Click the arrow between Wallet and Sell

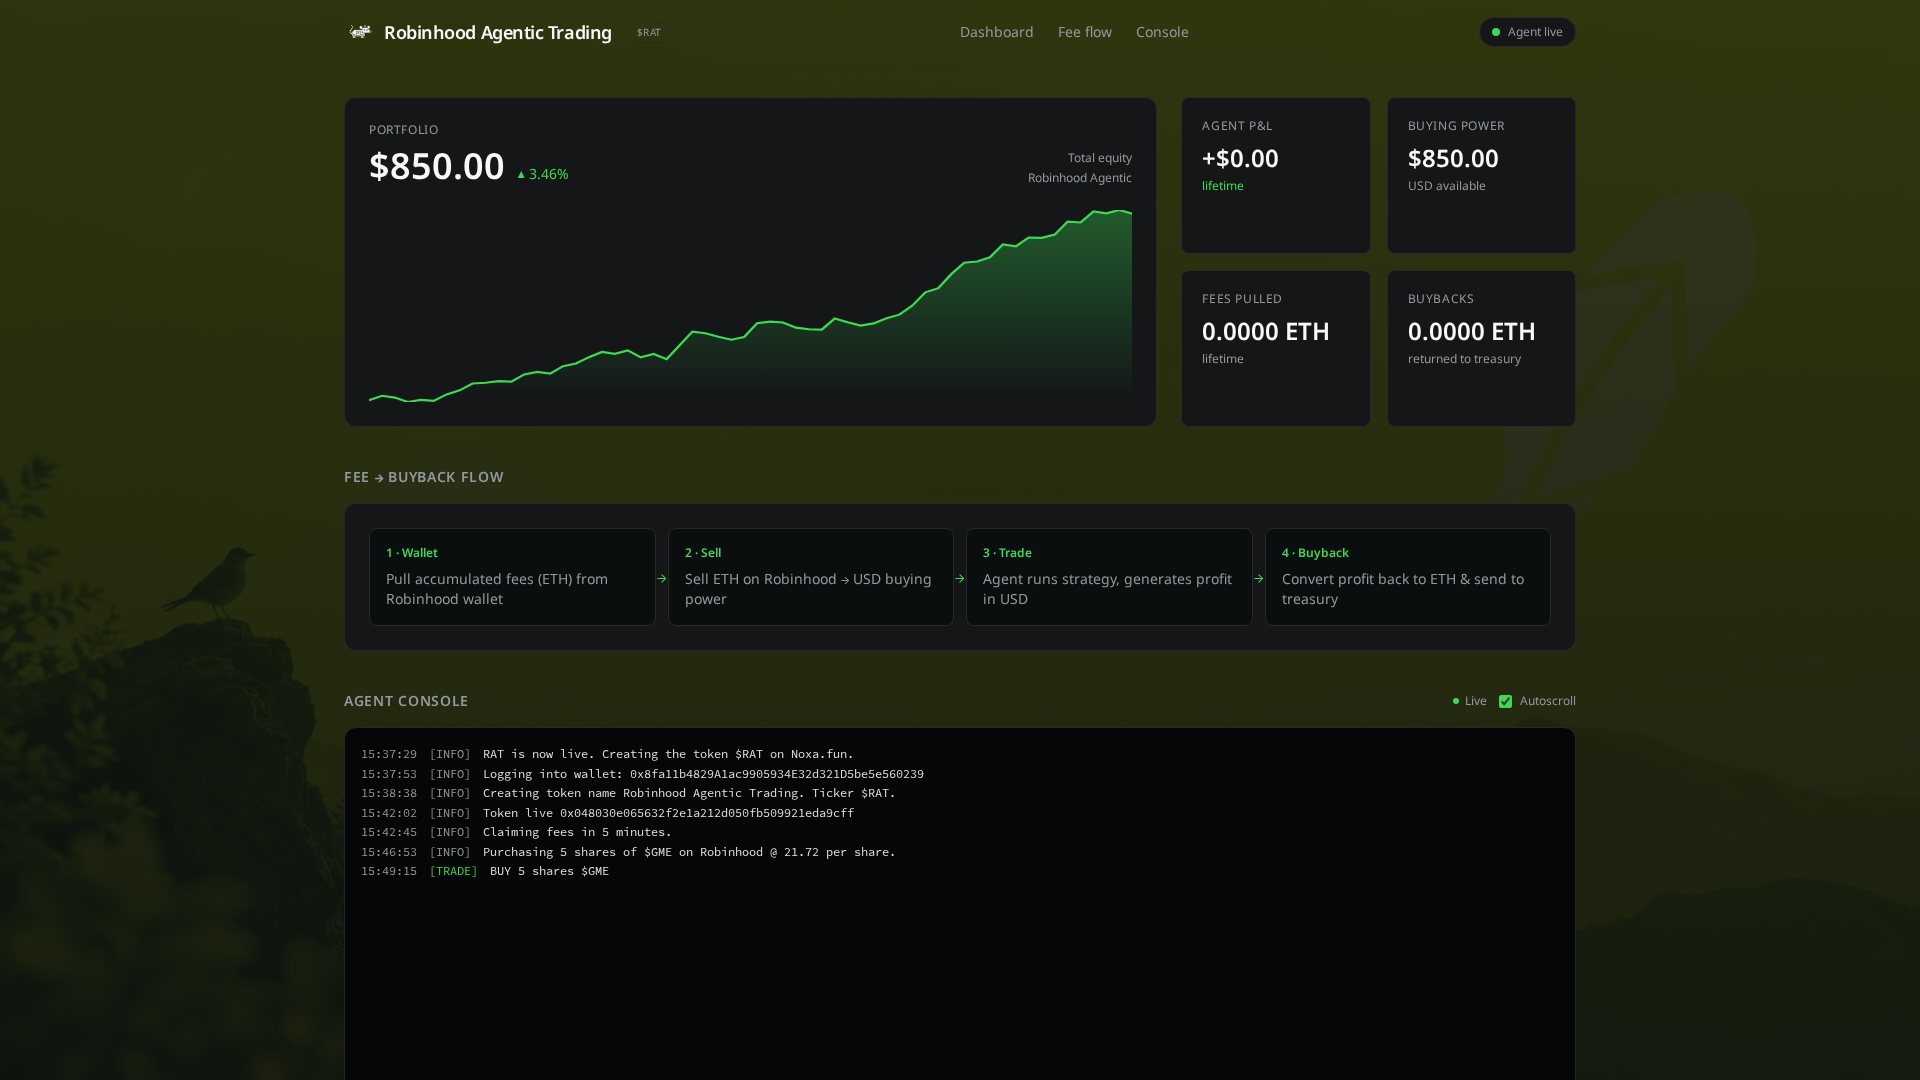tap(662, 578)
